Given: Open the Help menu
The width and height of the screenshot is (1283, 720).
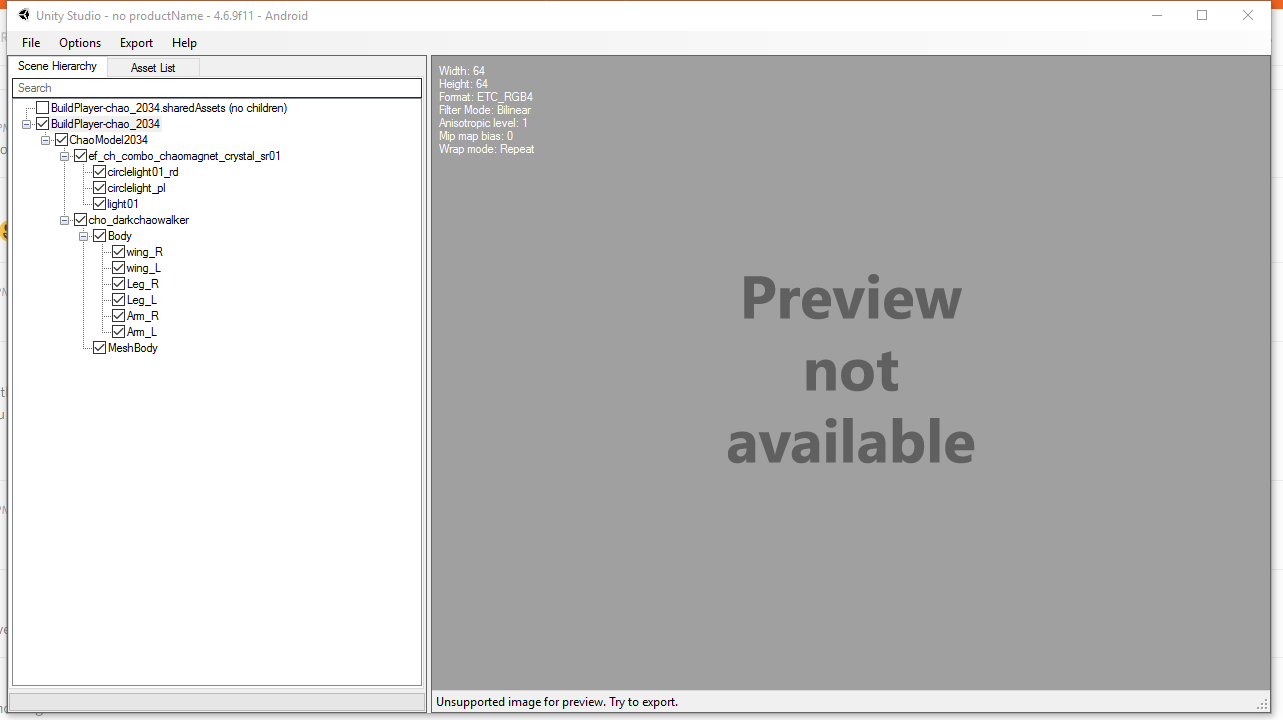Looking at the screenshot, I should coord(184,43).
